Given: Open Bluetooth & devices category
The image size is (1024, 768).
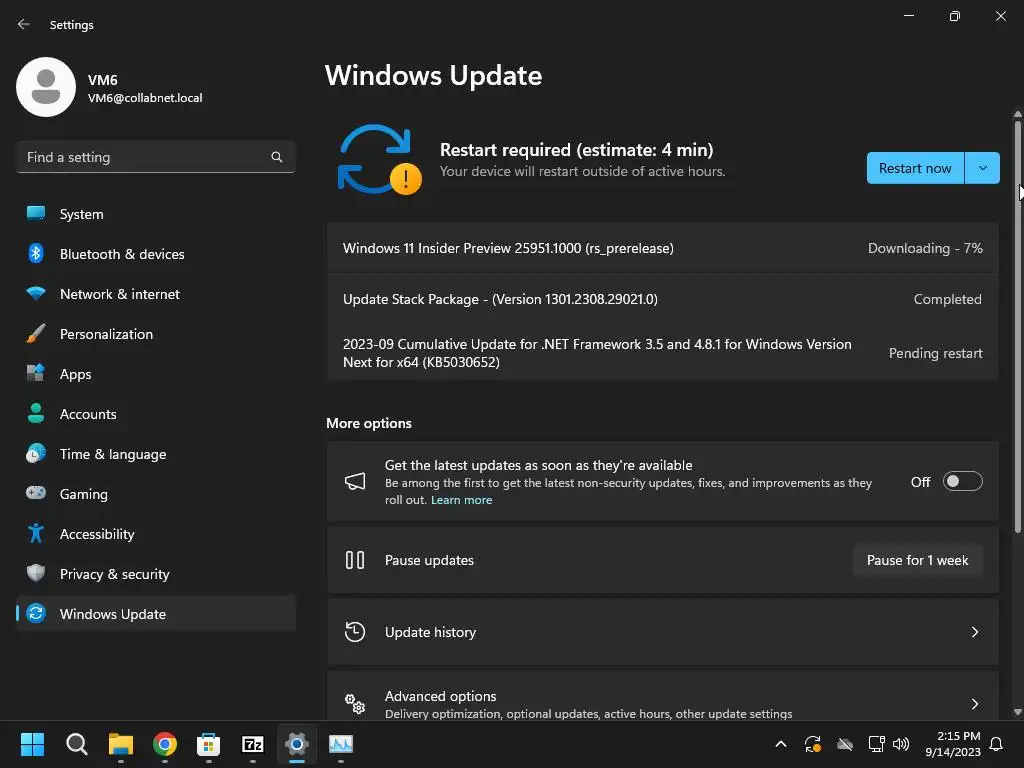Looking at the screenshot, I should [x=155, y=254].
